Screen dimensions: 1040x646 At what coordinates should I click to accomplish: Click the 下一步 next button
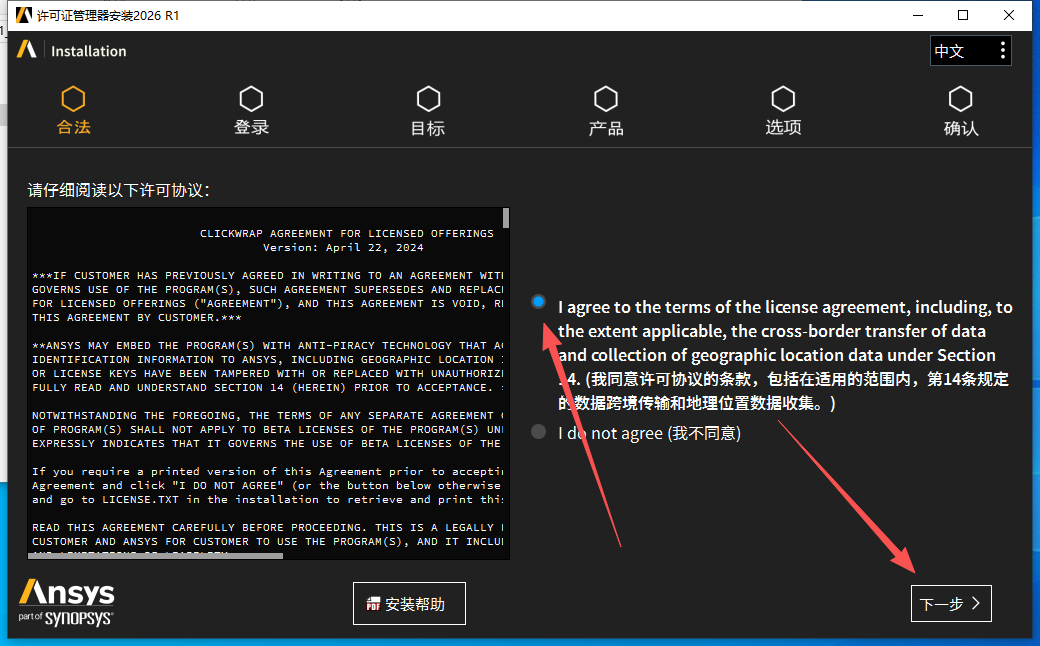click(951, 604)
